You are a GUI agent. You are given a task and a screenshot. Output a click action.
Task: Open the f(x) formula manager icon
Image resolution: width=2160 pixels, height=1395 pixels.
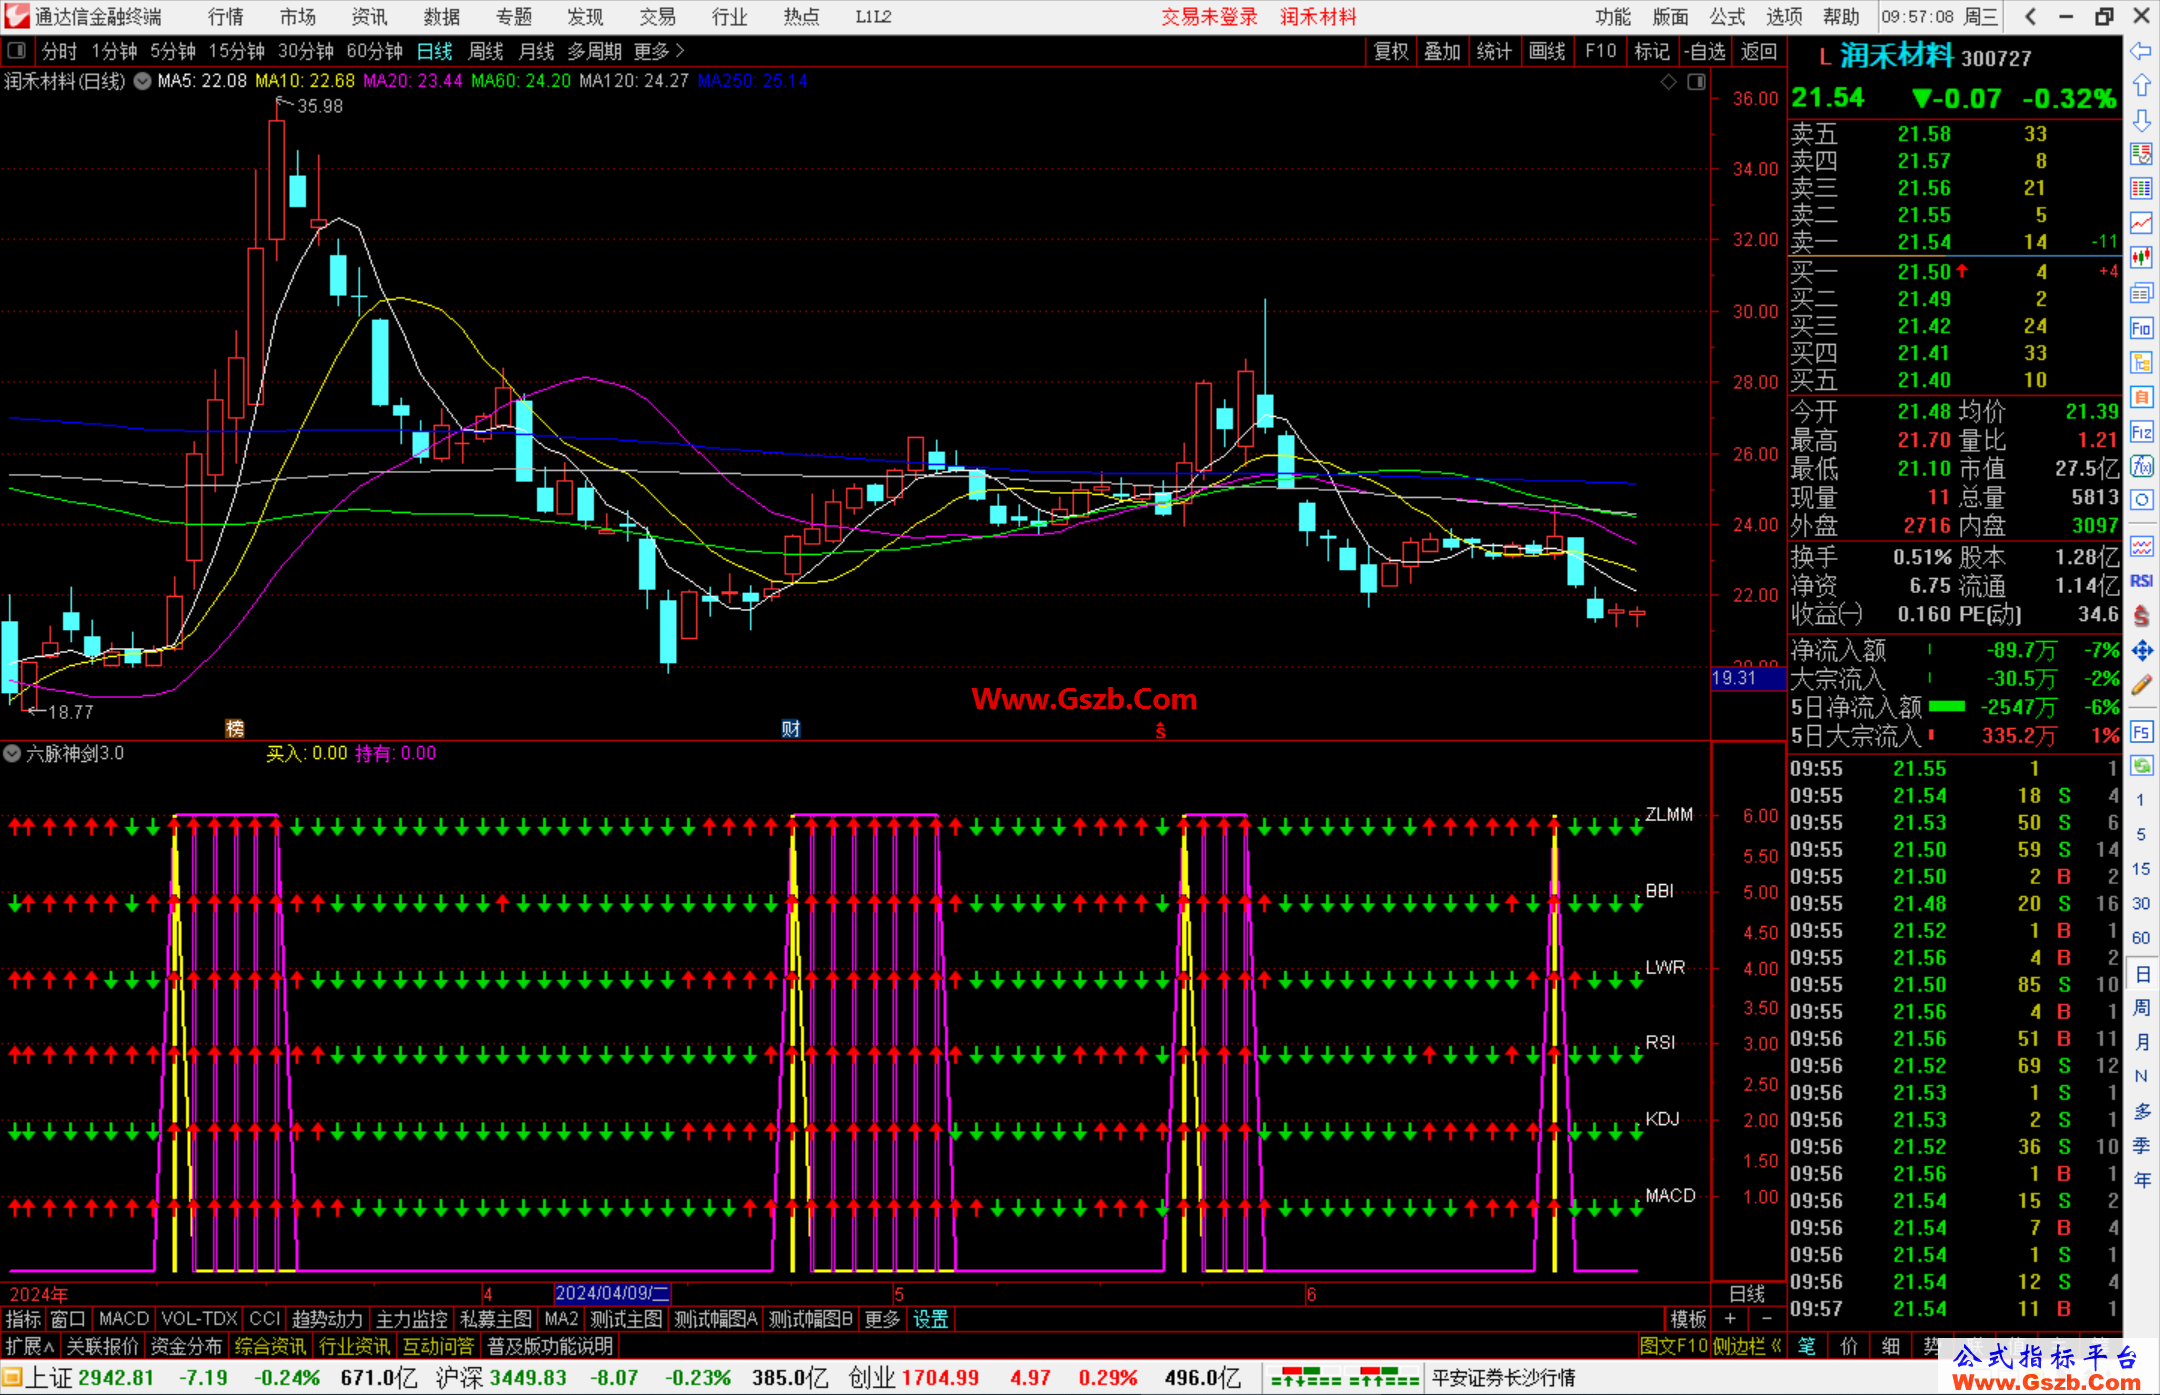(2141, 466)
